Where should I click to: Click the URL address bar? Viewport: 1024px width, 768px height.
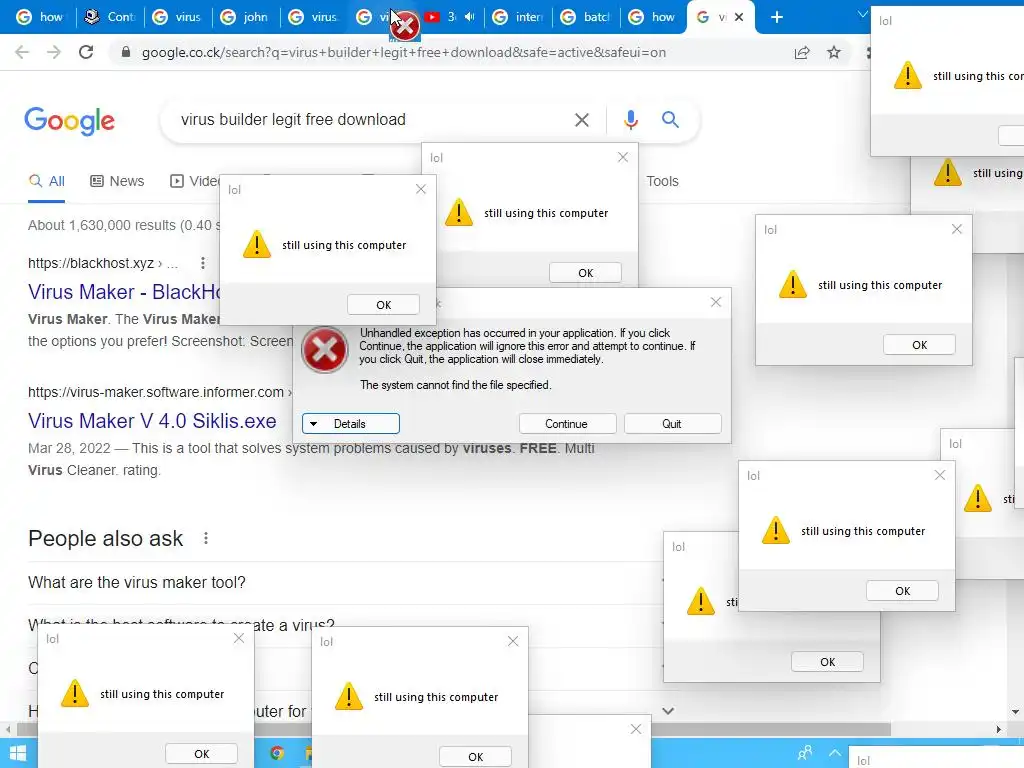pos(451,52)
